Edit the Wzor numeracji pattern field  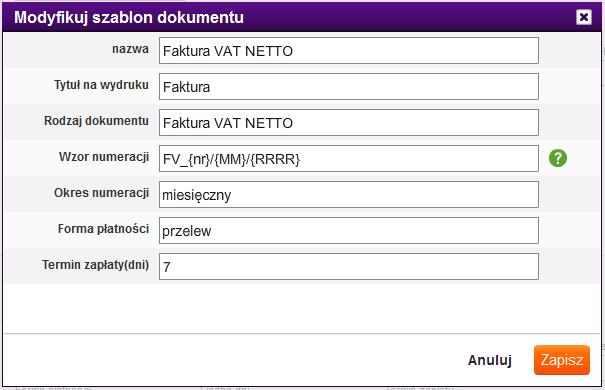point(349,159)
